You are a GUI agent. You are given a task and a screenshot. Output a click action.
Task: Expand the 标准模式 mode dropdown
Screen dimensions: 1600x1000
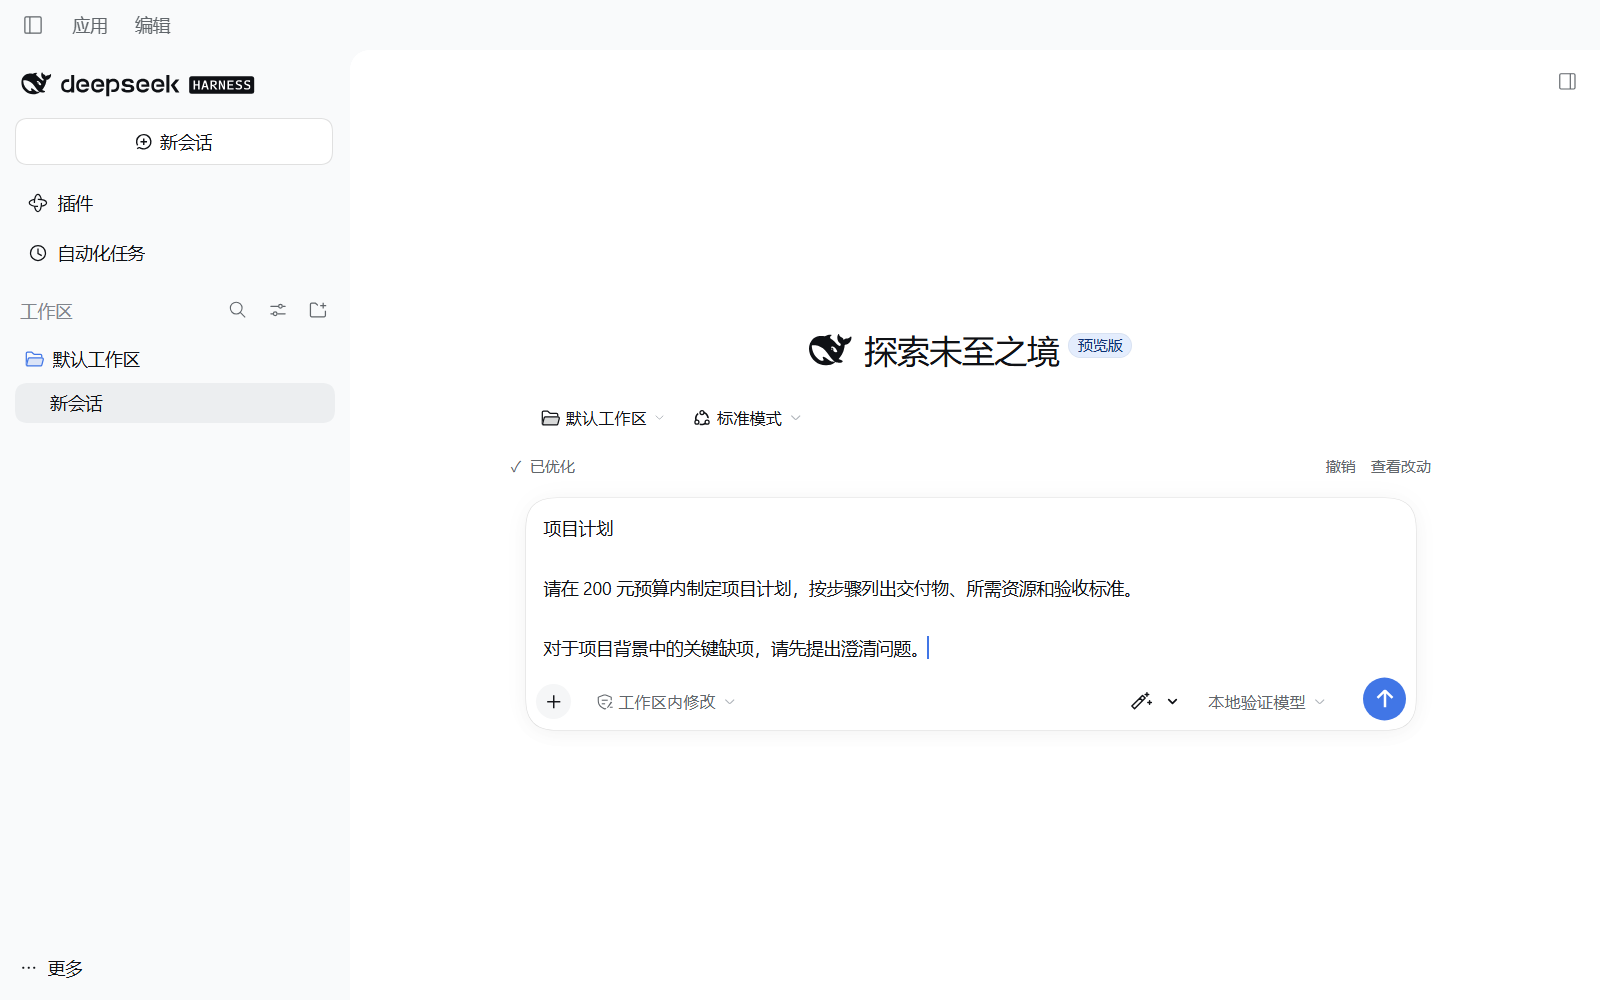coord(747,418)
